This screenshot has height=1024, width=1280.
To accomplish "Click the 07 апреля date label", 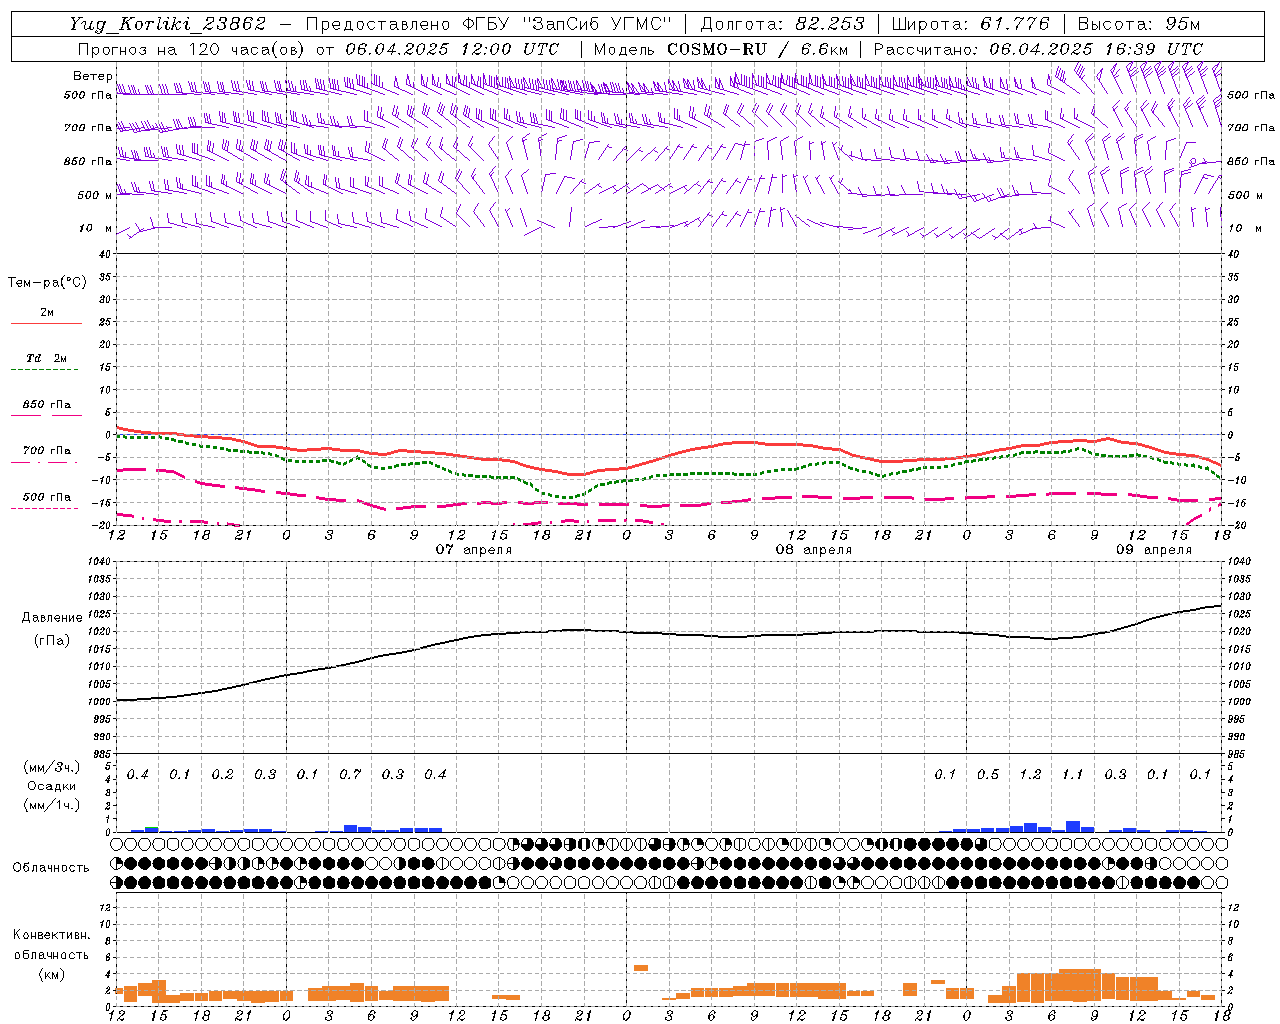I will 474,550.
